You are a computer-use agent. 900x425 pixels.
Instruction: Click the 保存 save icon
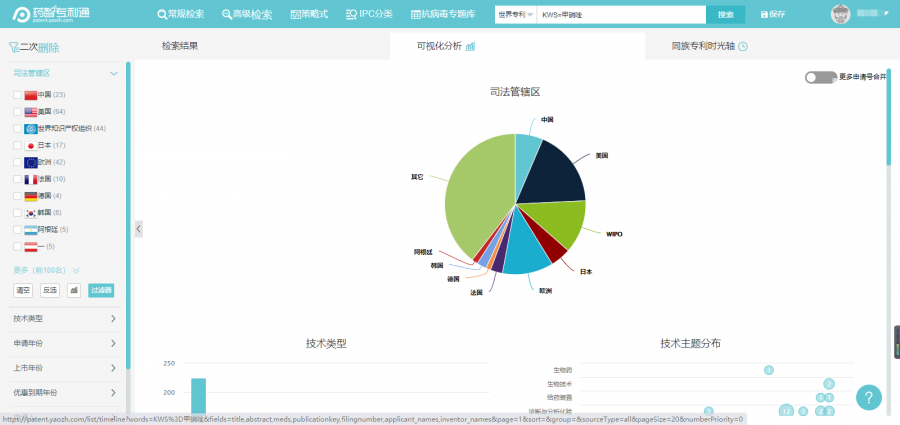[x=766, y=15]
